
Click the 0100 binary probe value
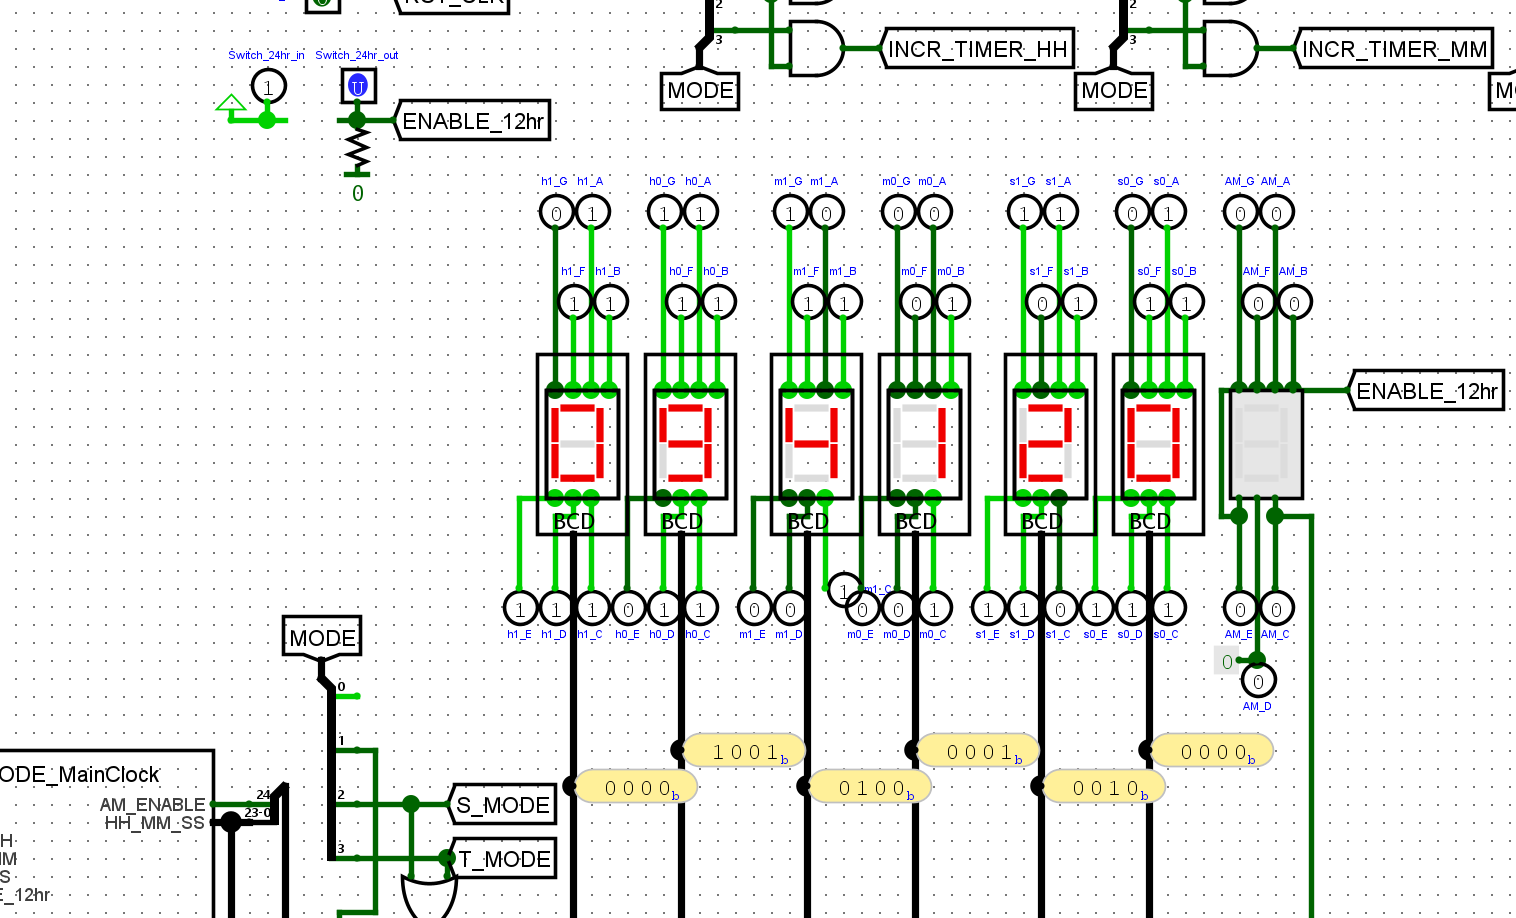tap(871, 788)
